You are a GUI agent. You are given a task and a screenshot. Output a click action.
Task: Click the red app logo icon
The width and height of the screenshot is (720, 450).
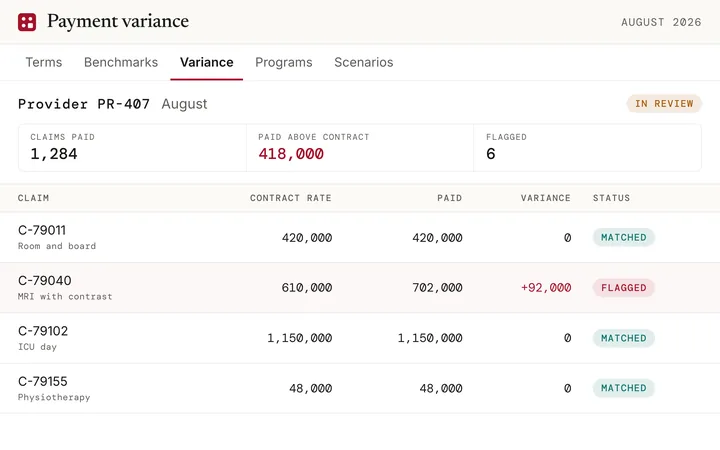click(27, 22)
